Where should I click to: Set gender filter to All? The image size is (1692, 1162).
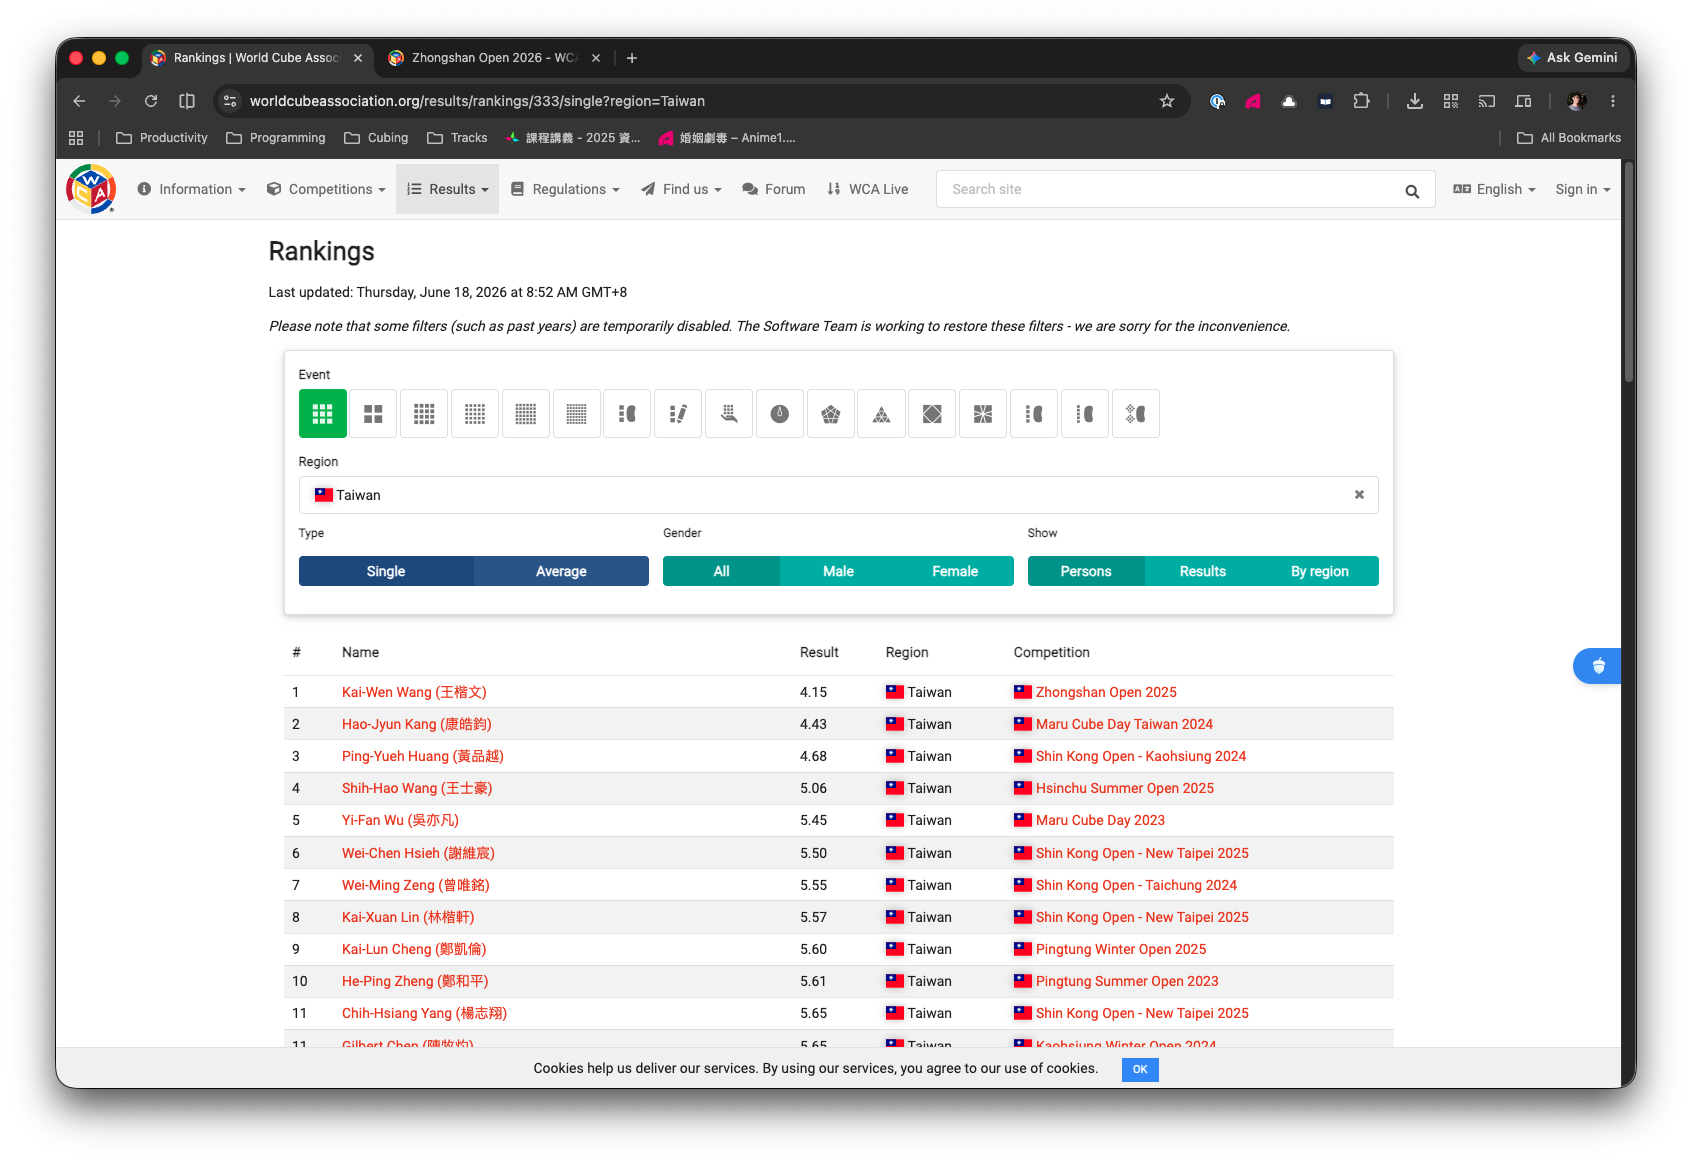pos(721,571)
